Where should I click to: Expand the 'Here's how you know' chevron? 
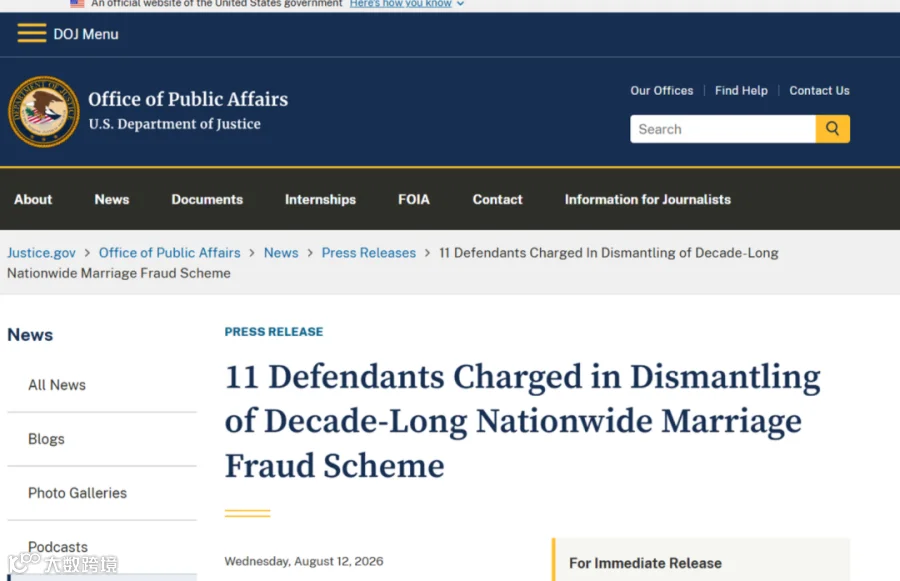pyautogui.click(x=460, y=4)
